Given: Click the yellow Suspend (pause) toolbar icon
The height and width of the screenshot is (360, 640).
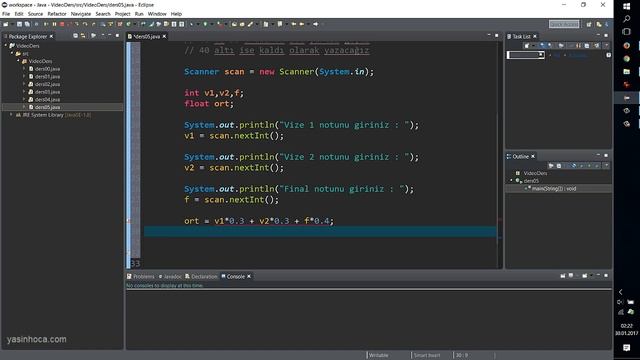Looking at the screenshot, I should click(54, 24).
